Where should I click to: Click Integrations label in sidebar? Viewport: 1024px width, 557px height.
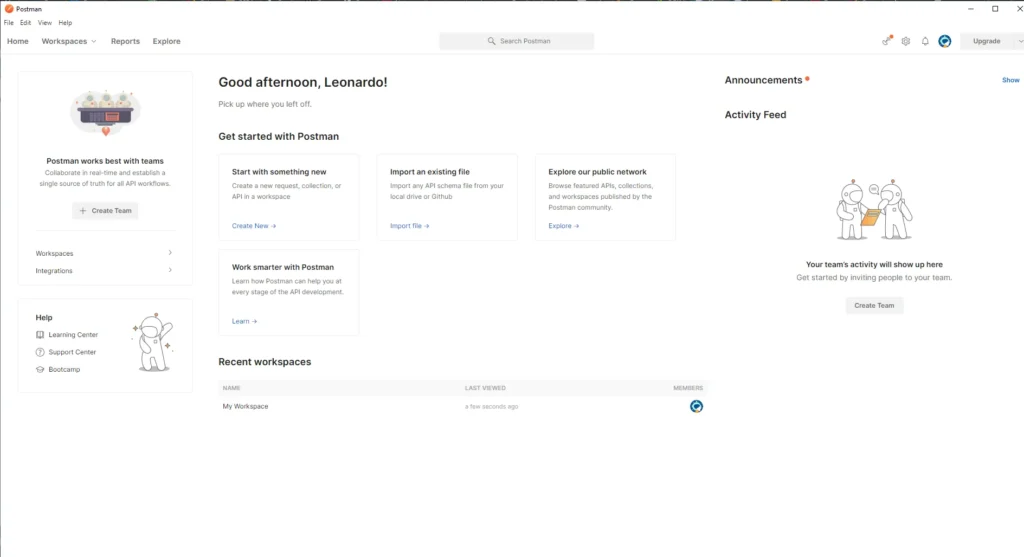[x=54, y=270]
